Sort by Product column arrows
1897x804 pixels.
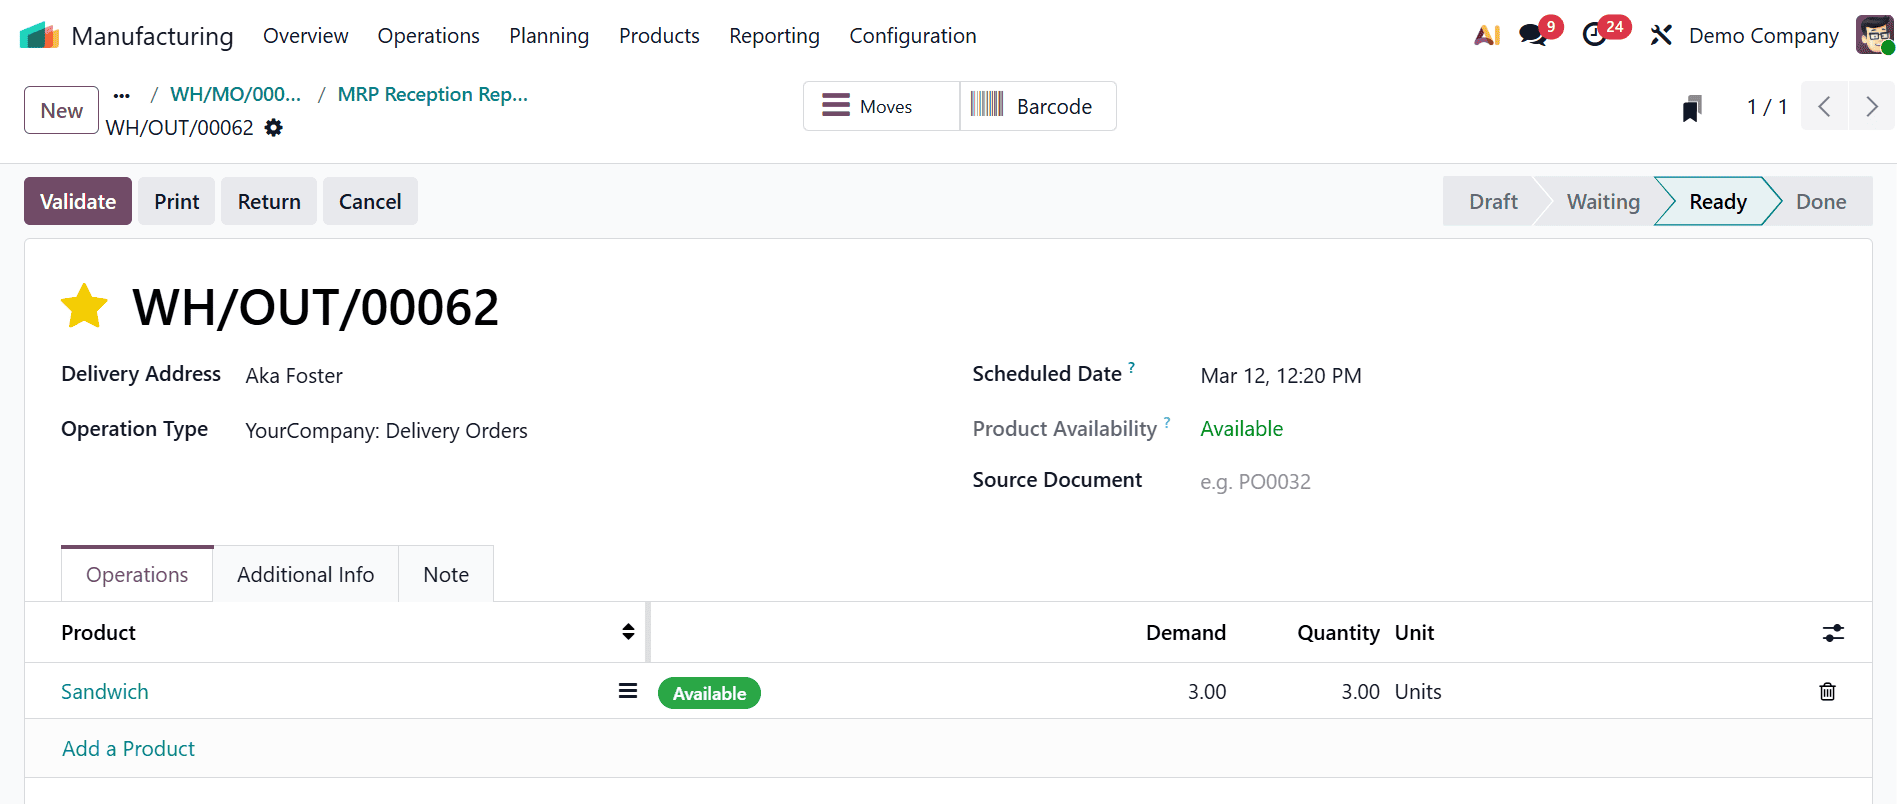coord(628,632)
